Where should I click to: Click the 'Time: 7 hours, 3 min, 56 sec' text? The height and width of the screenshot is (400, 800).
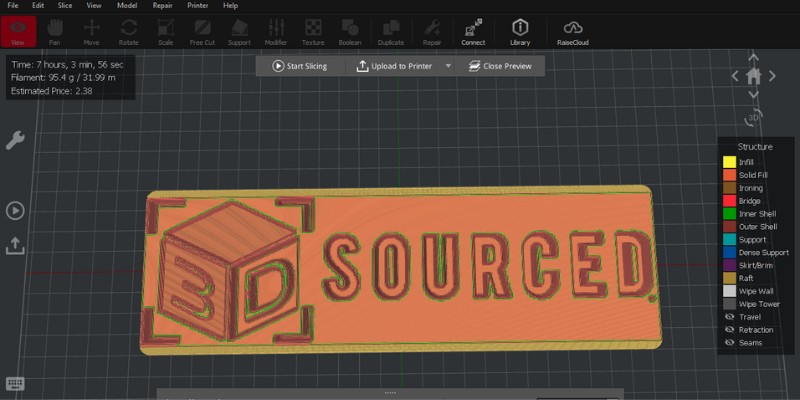click(67, 65)
